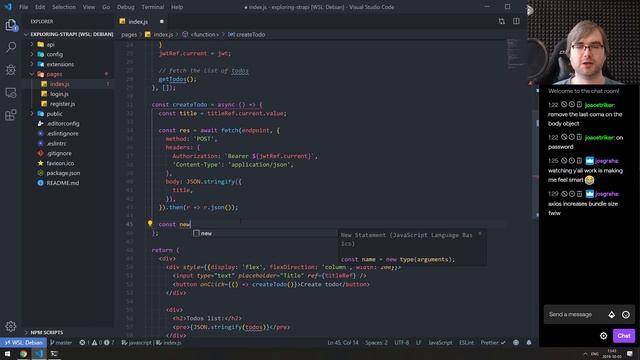640x360 pixels.
Task: Open chat settings gear icon
Action: [603, 336]
